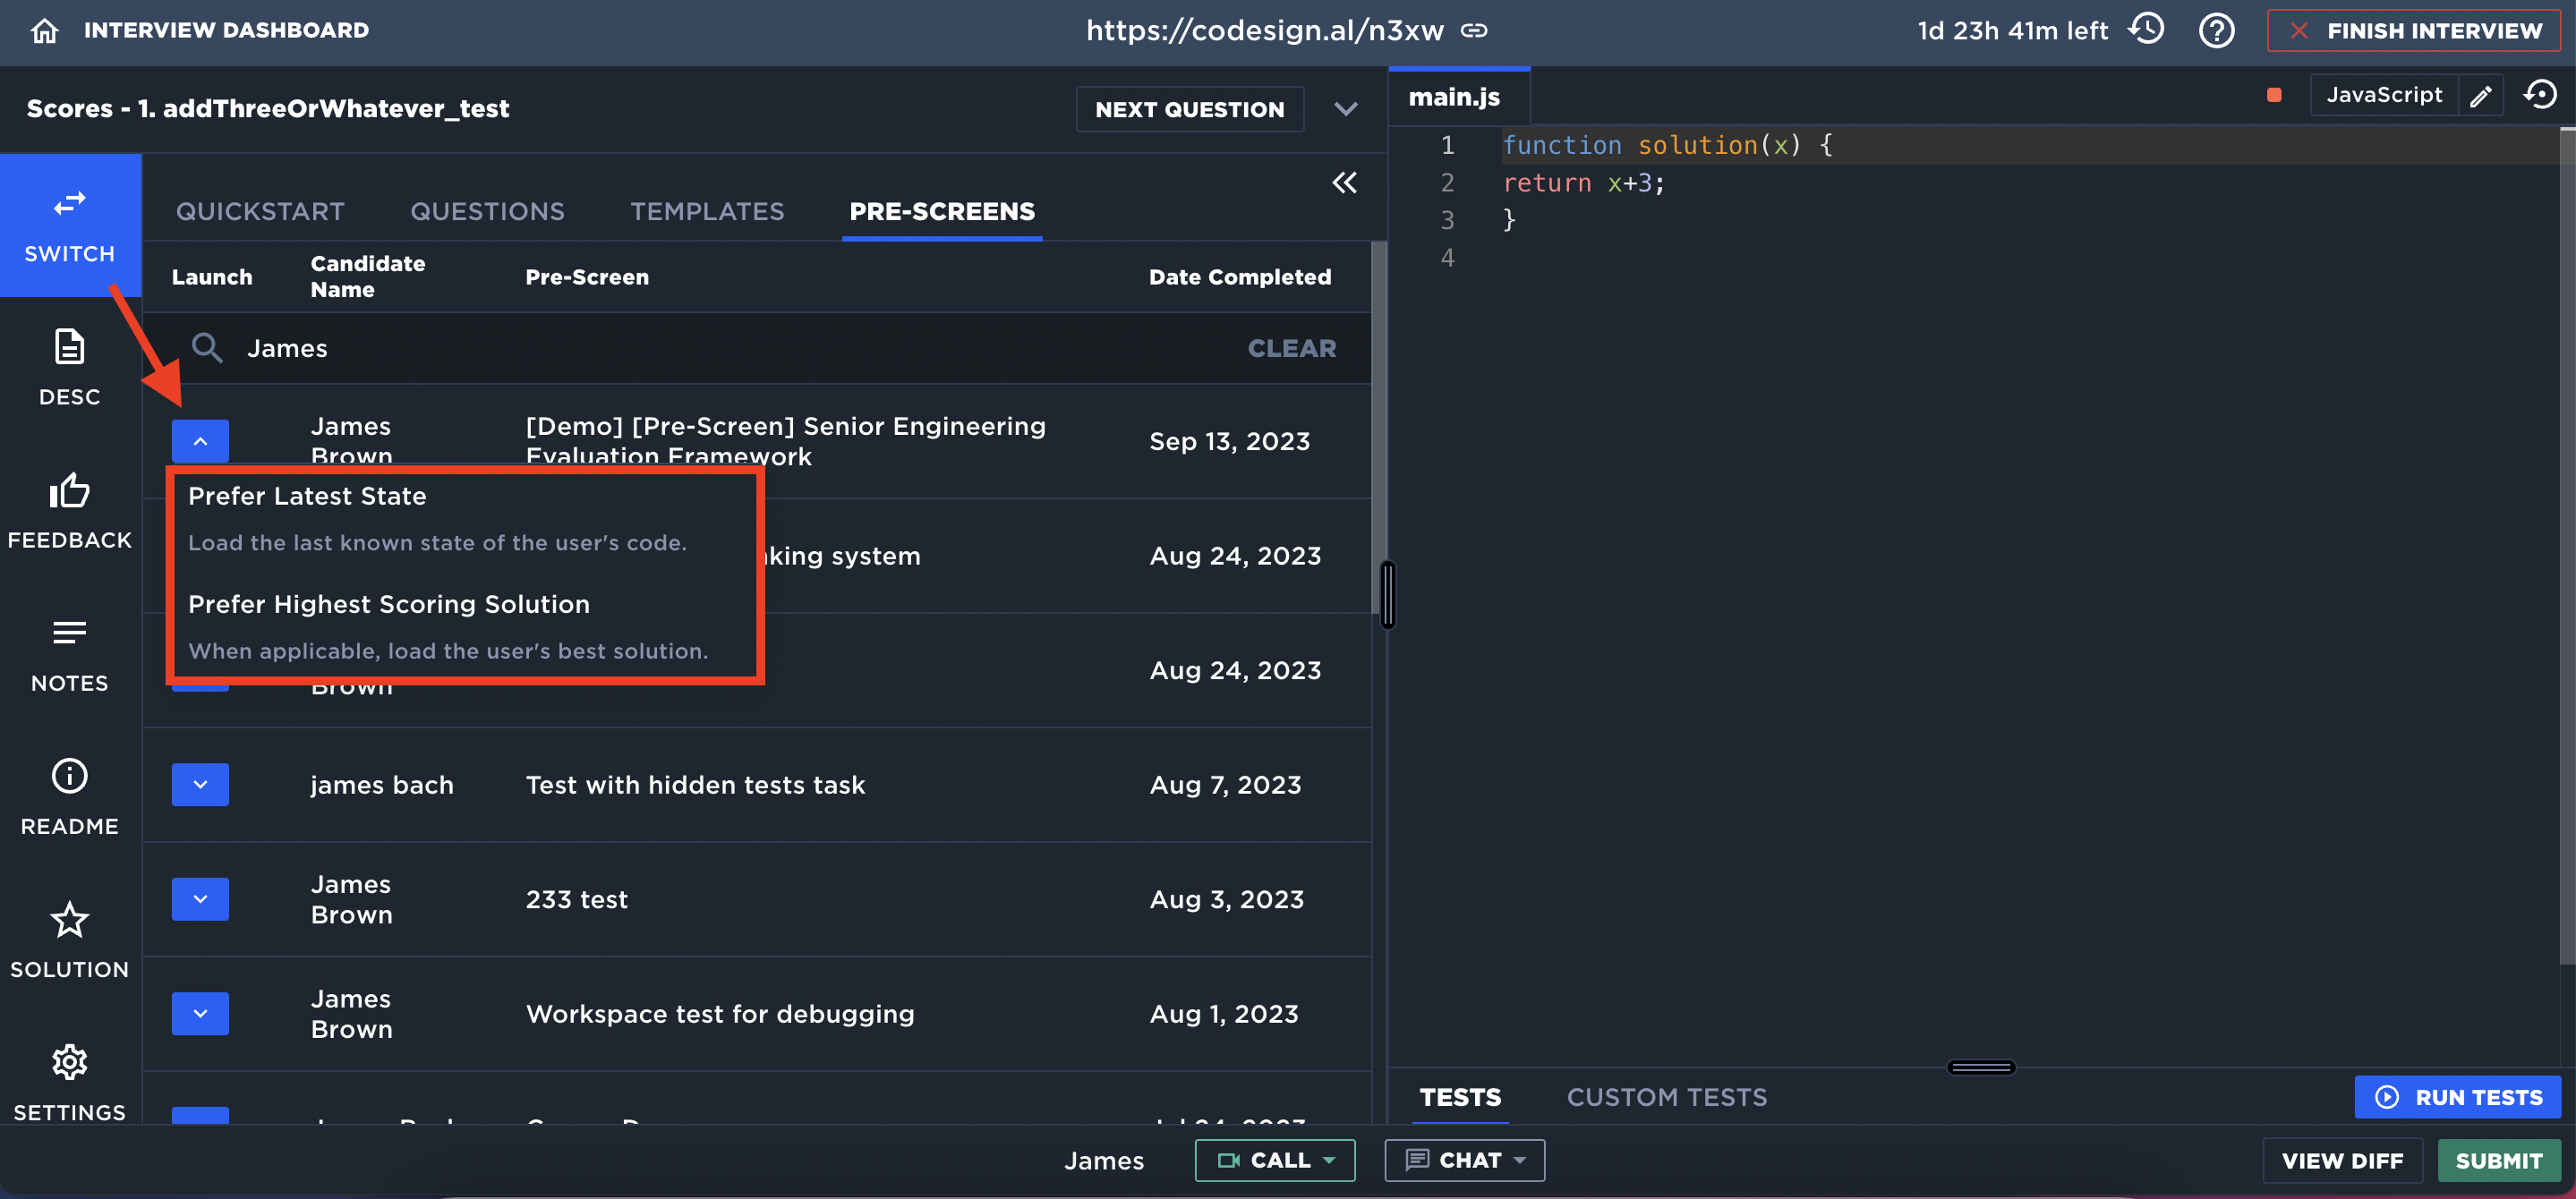Select Prefer Highest Scoring Solution option

pyautogui.click(x=465, y=627)
